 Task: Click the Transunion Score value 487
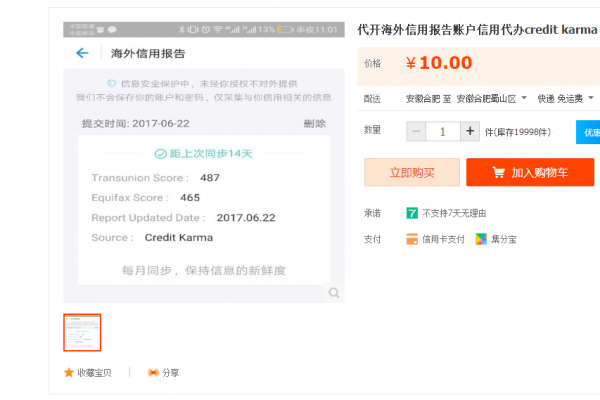[x=210, y=178]
